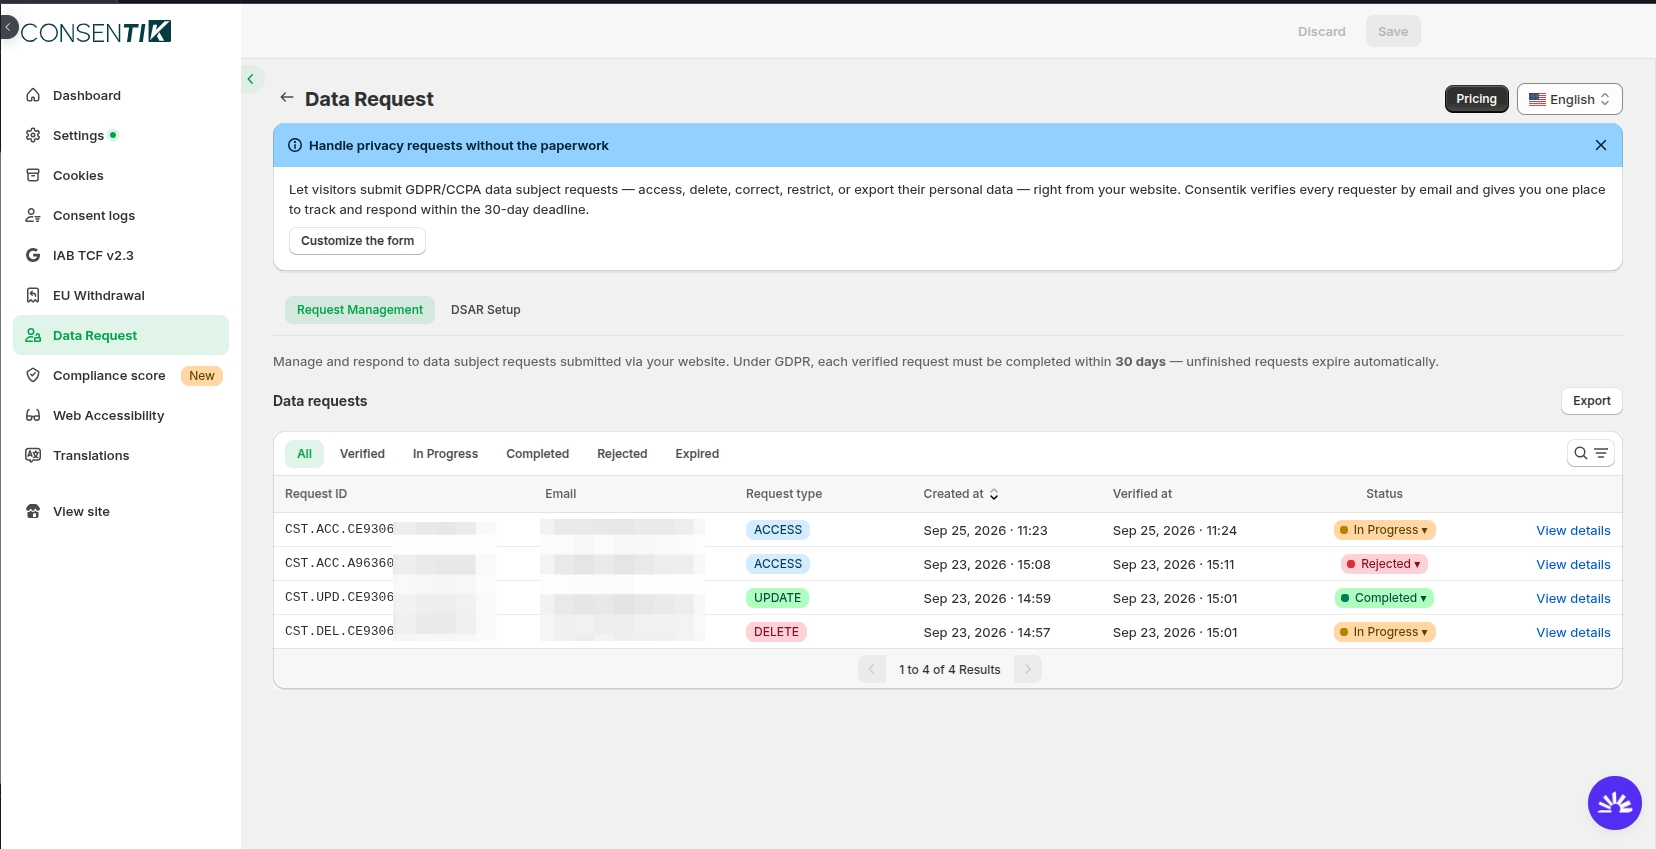Viewport: 1656px width, 849px height.
Task: Go back using the Data Request arrow
Action: tap(287, 98)
